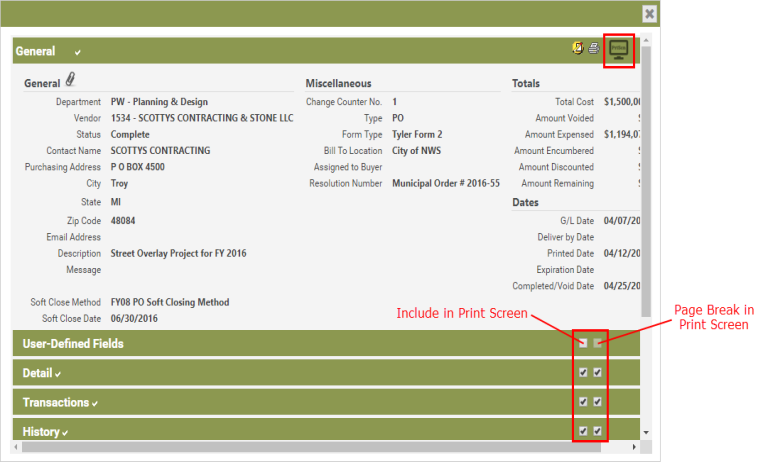Open the paperclip attachments icon beside General
The image size is (758, 462).
pos(71,81)
